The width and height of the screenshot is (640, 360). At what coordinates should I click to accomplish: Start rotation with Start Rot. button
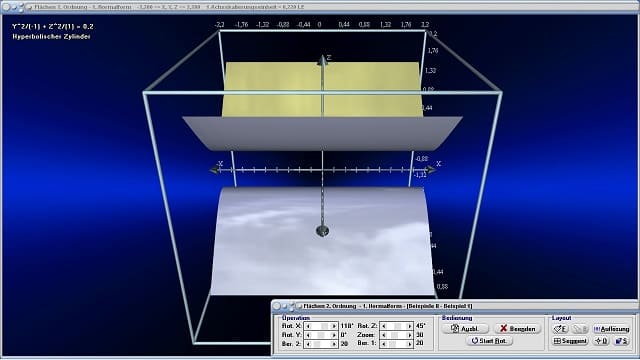[x=489, y=341]
